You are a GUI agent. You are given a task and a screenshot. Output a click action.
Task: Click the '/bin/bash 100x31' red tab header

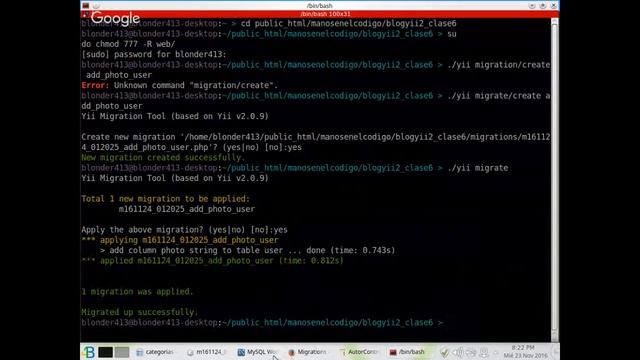tap(325, 14)
